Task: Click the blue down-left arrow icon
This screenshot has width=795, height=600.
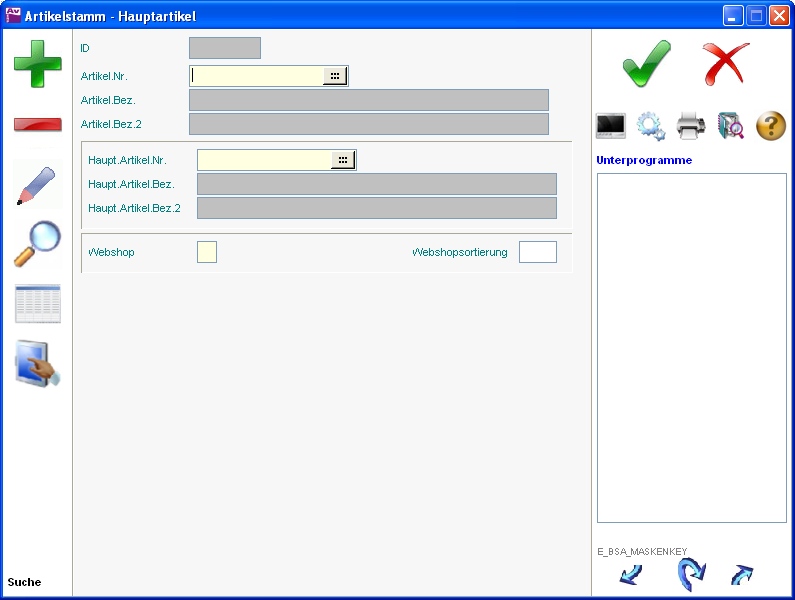Action: (x=631, y=575)
